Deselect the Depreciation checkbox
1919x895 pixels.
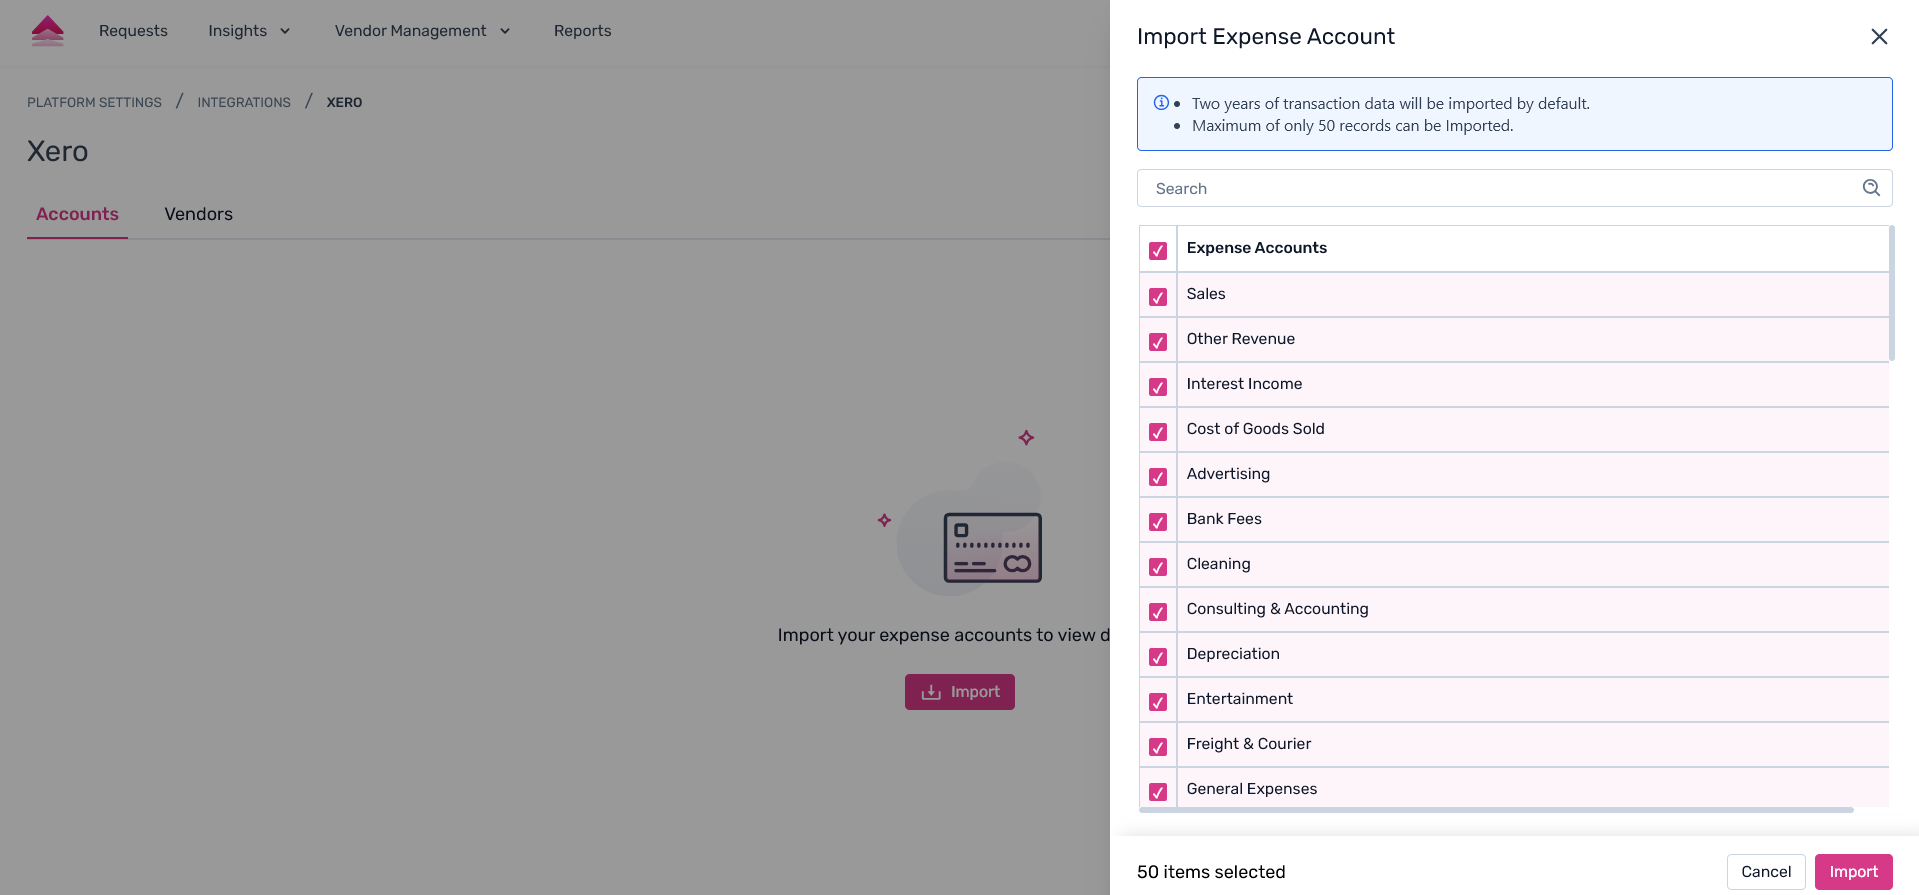pyautogui.click(x=1158, y=656)
